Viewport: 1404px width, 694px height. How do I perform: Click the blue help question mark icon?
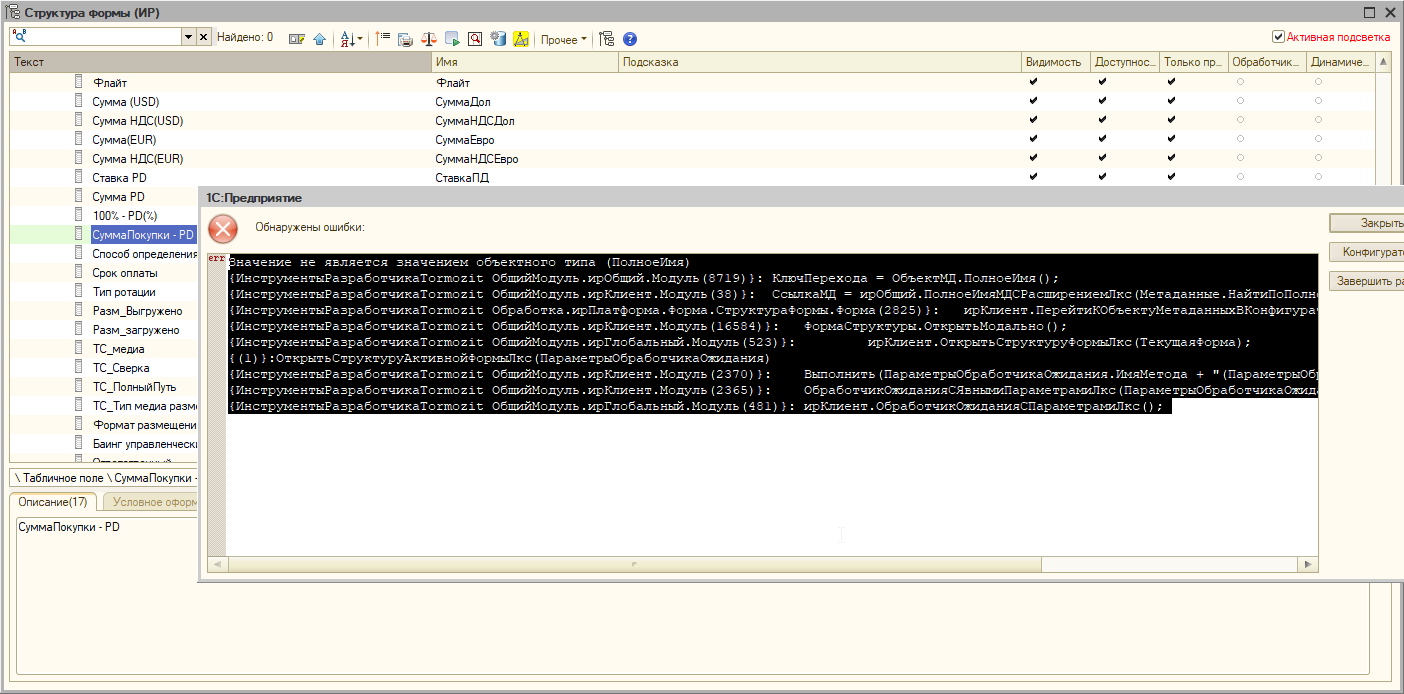[x=630, y=39]
